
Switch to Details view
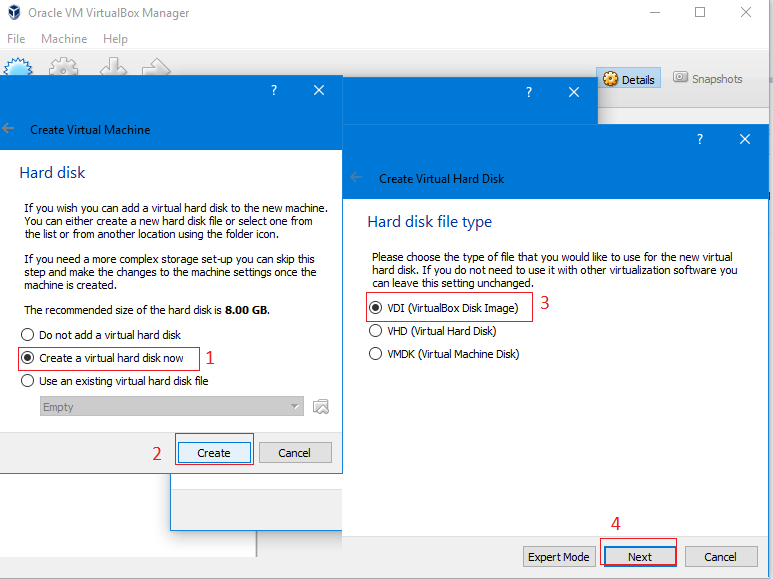pos(629,79)
